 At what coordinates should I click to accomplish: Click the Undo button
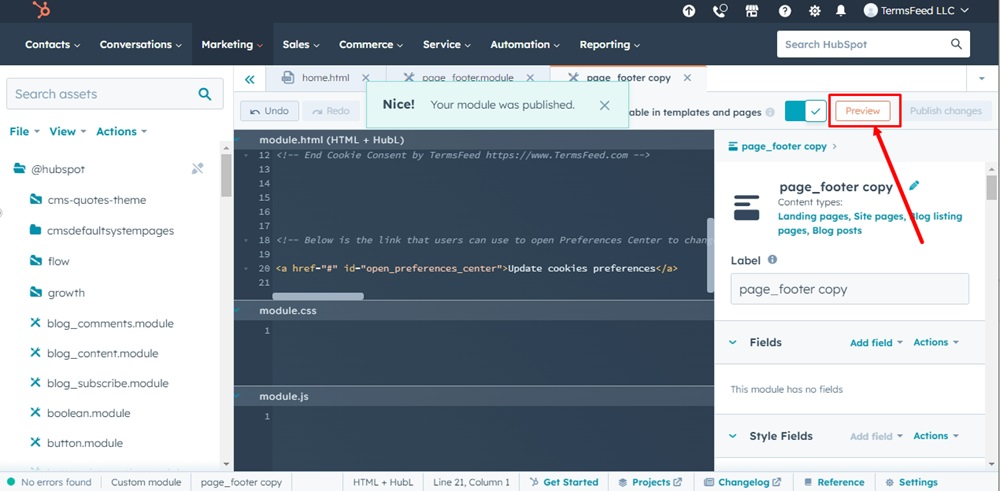[270, 111]
